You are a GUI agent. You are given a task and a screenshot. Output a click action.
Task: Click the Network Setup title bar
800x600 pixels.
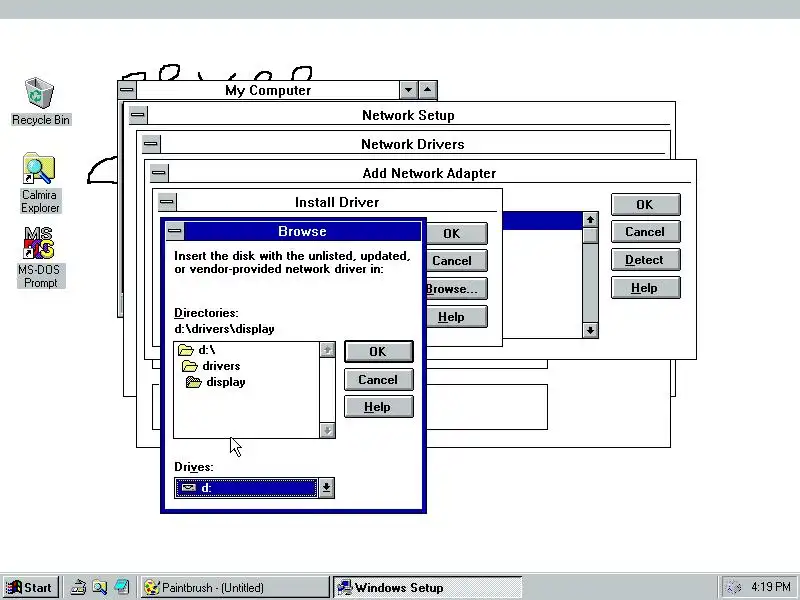coord(408,115)
